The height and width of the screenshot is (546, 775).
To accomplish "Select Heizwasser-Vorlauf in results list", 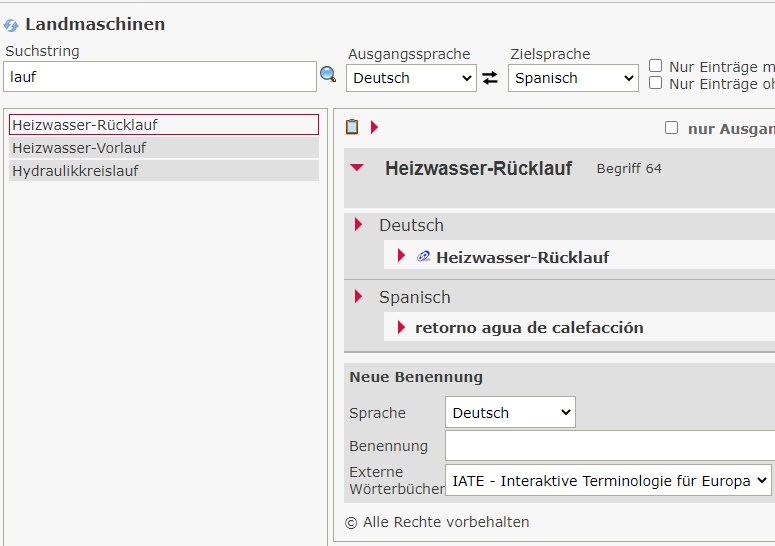I will [164, 148].
